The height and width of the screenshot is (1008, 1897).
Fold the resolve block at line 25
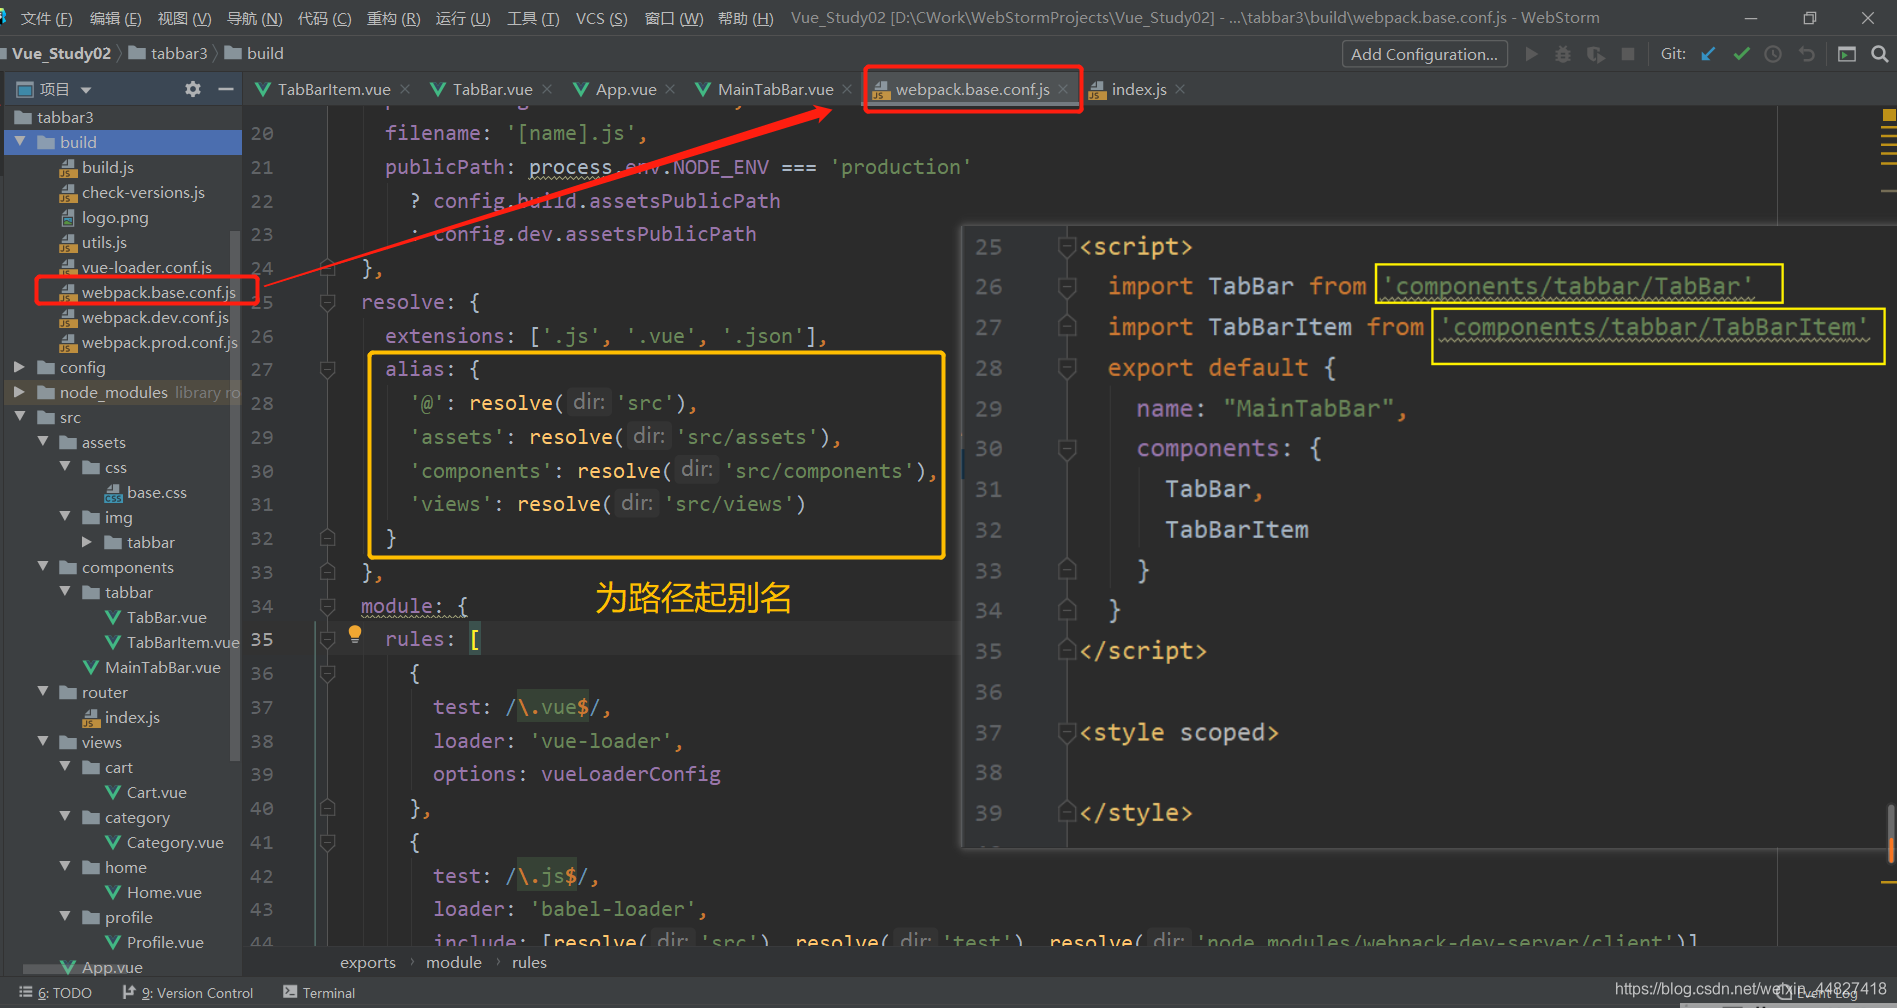point(327,301)
